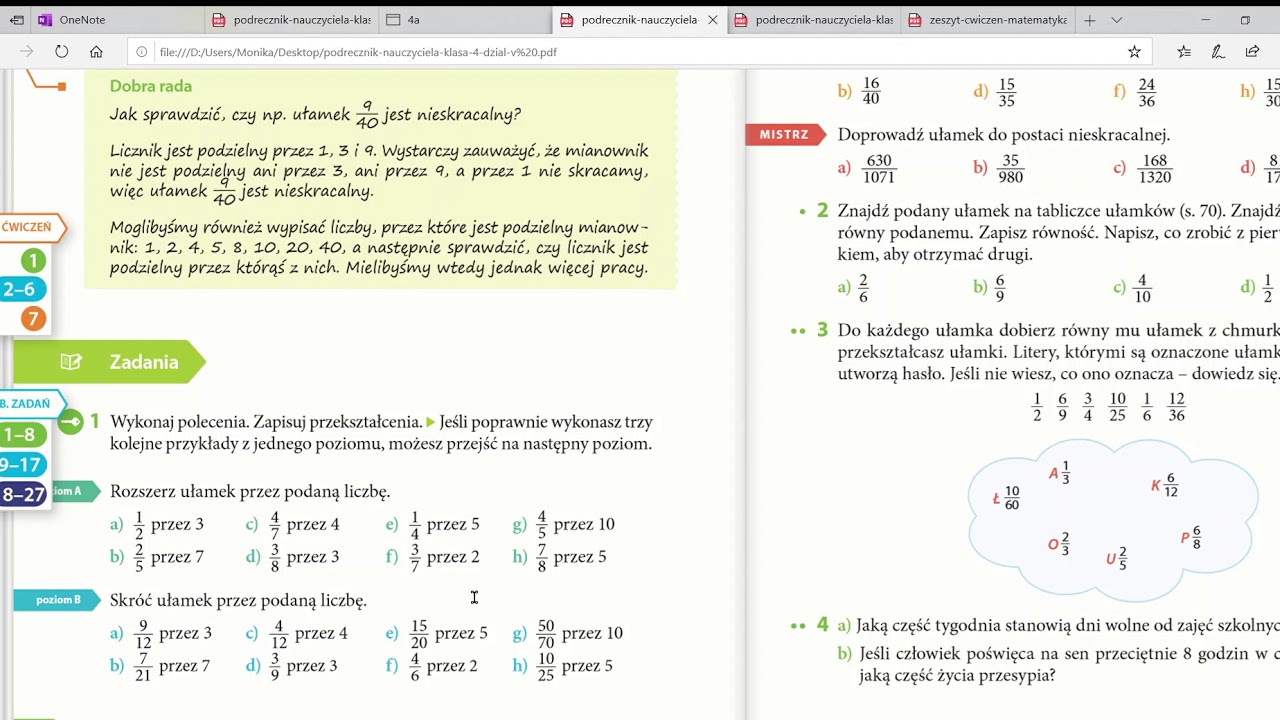Image resolution: width=1280 pixels, height=720 pixels.
Task: Open the add notes pen icon
Action: tap(1218, 52)
